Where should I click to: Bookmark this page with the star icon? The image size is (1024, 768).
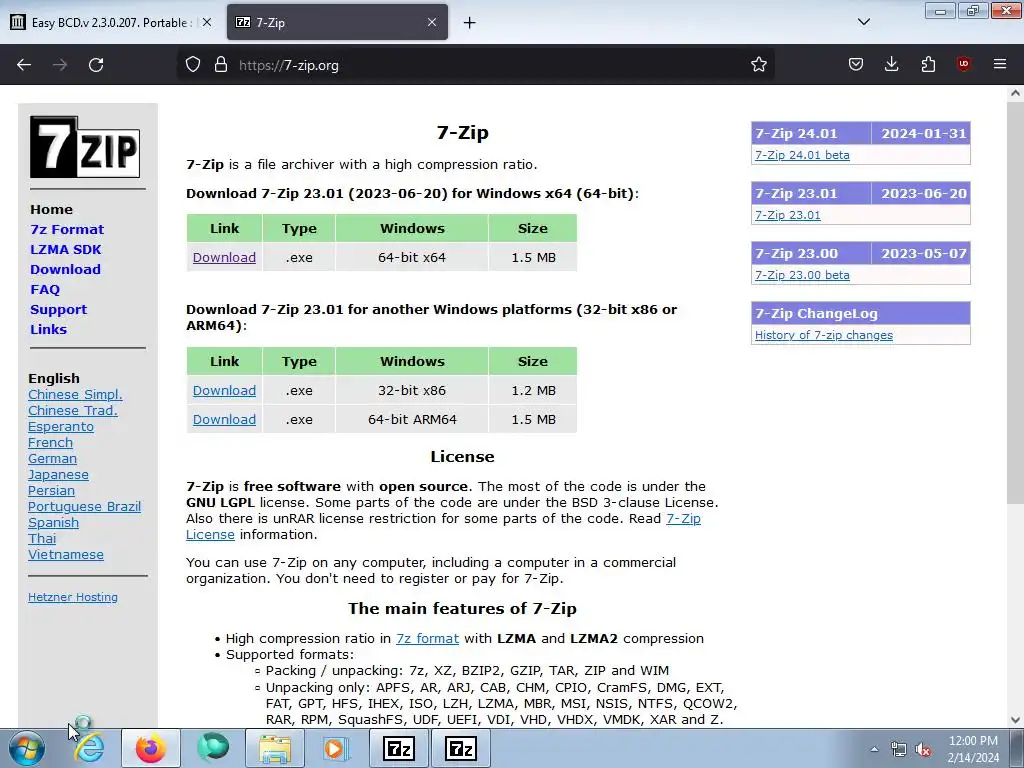758,65
